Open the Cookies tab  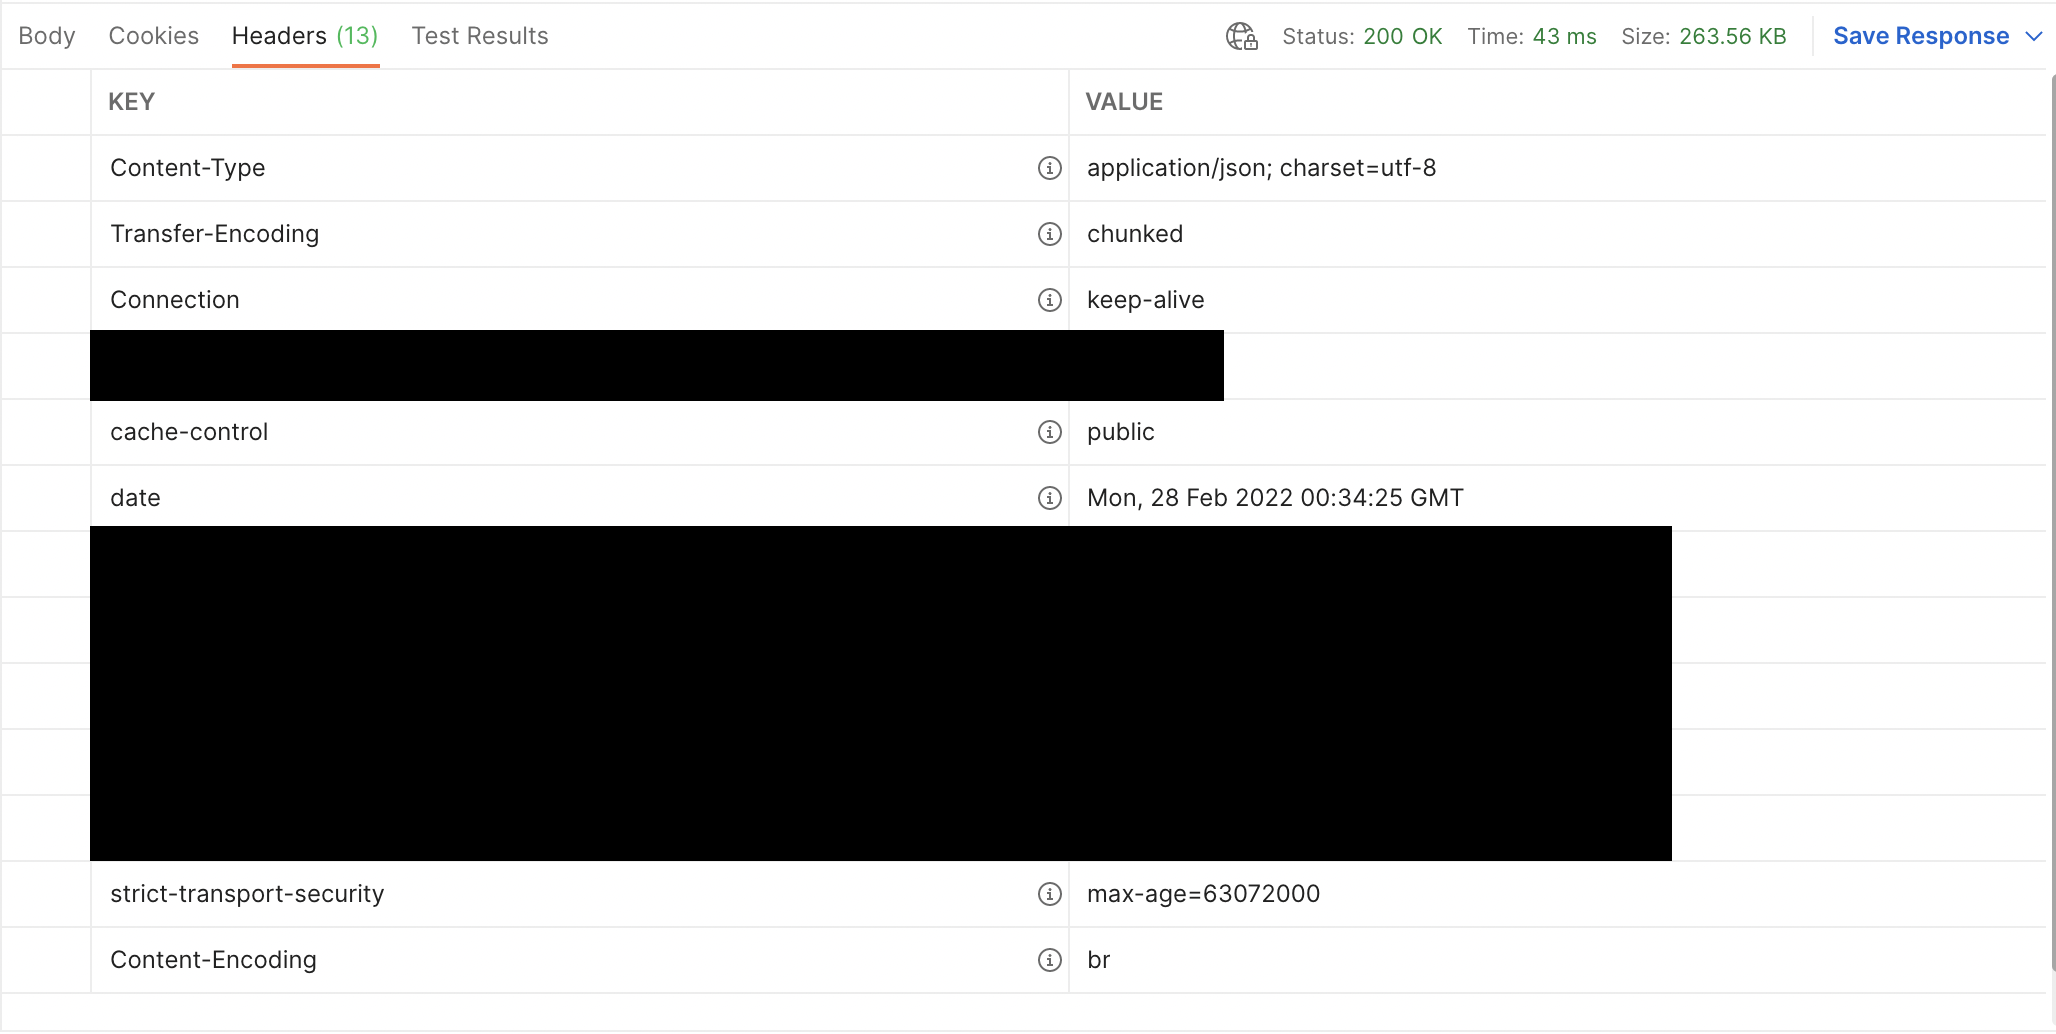coord(153,36)
